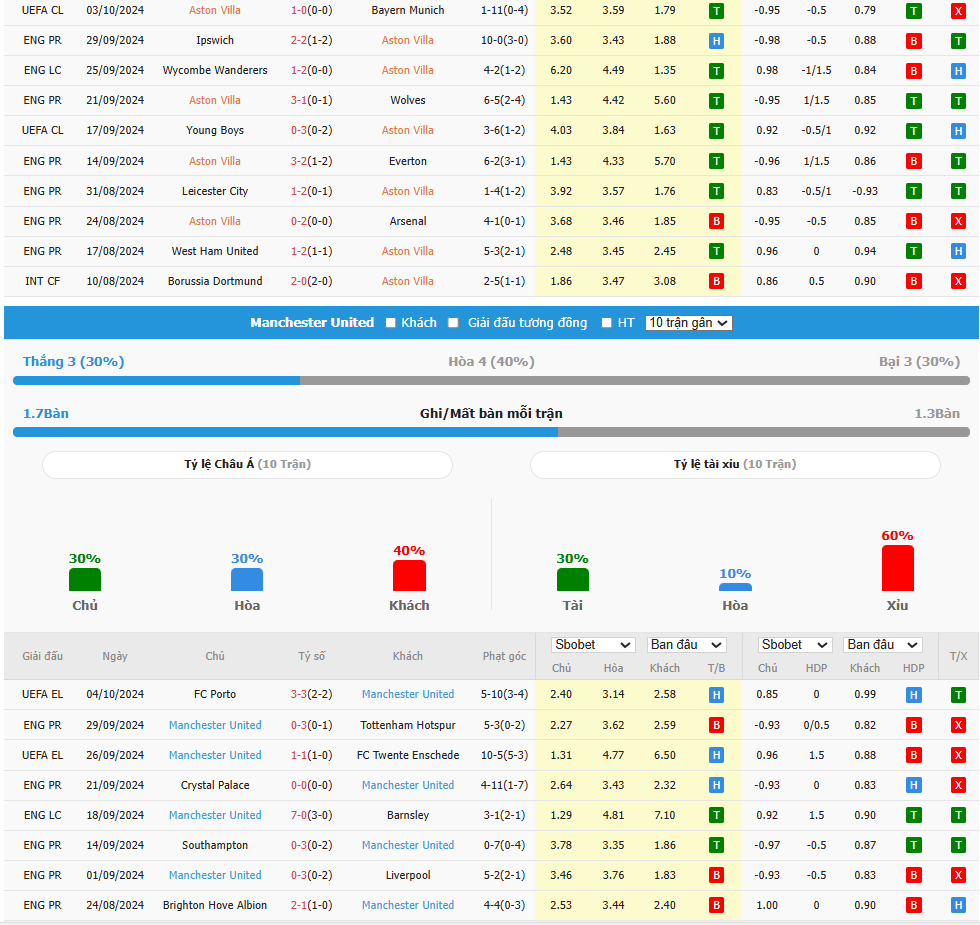Screen dimensions: 980x925
Task: Click the blue H T/X badge in Wycombe Wanderers row
Action: [958, 71]
